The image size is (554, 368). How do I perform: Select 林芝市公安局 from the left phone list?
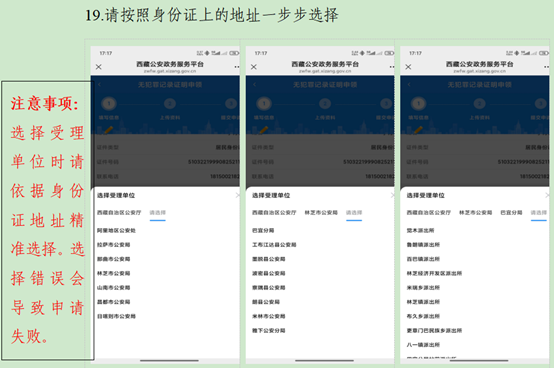[x=114, y=273]
